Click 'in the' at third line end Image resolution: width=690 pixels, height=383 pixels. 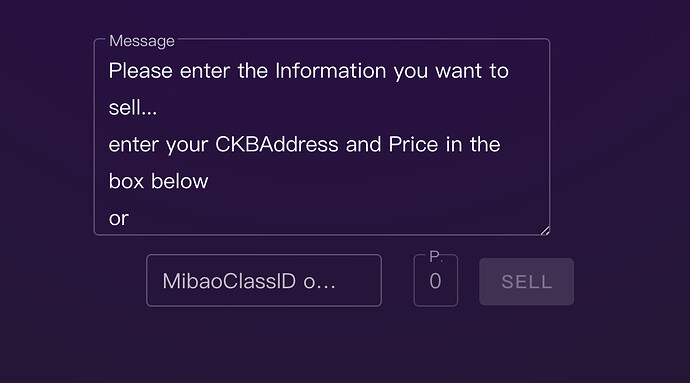(473, 144)
